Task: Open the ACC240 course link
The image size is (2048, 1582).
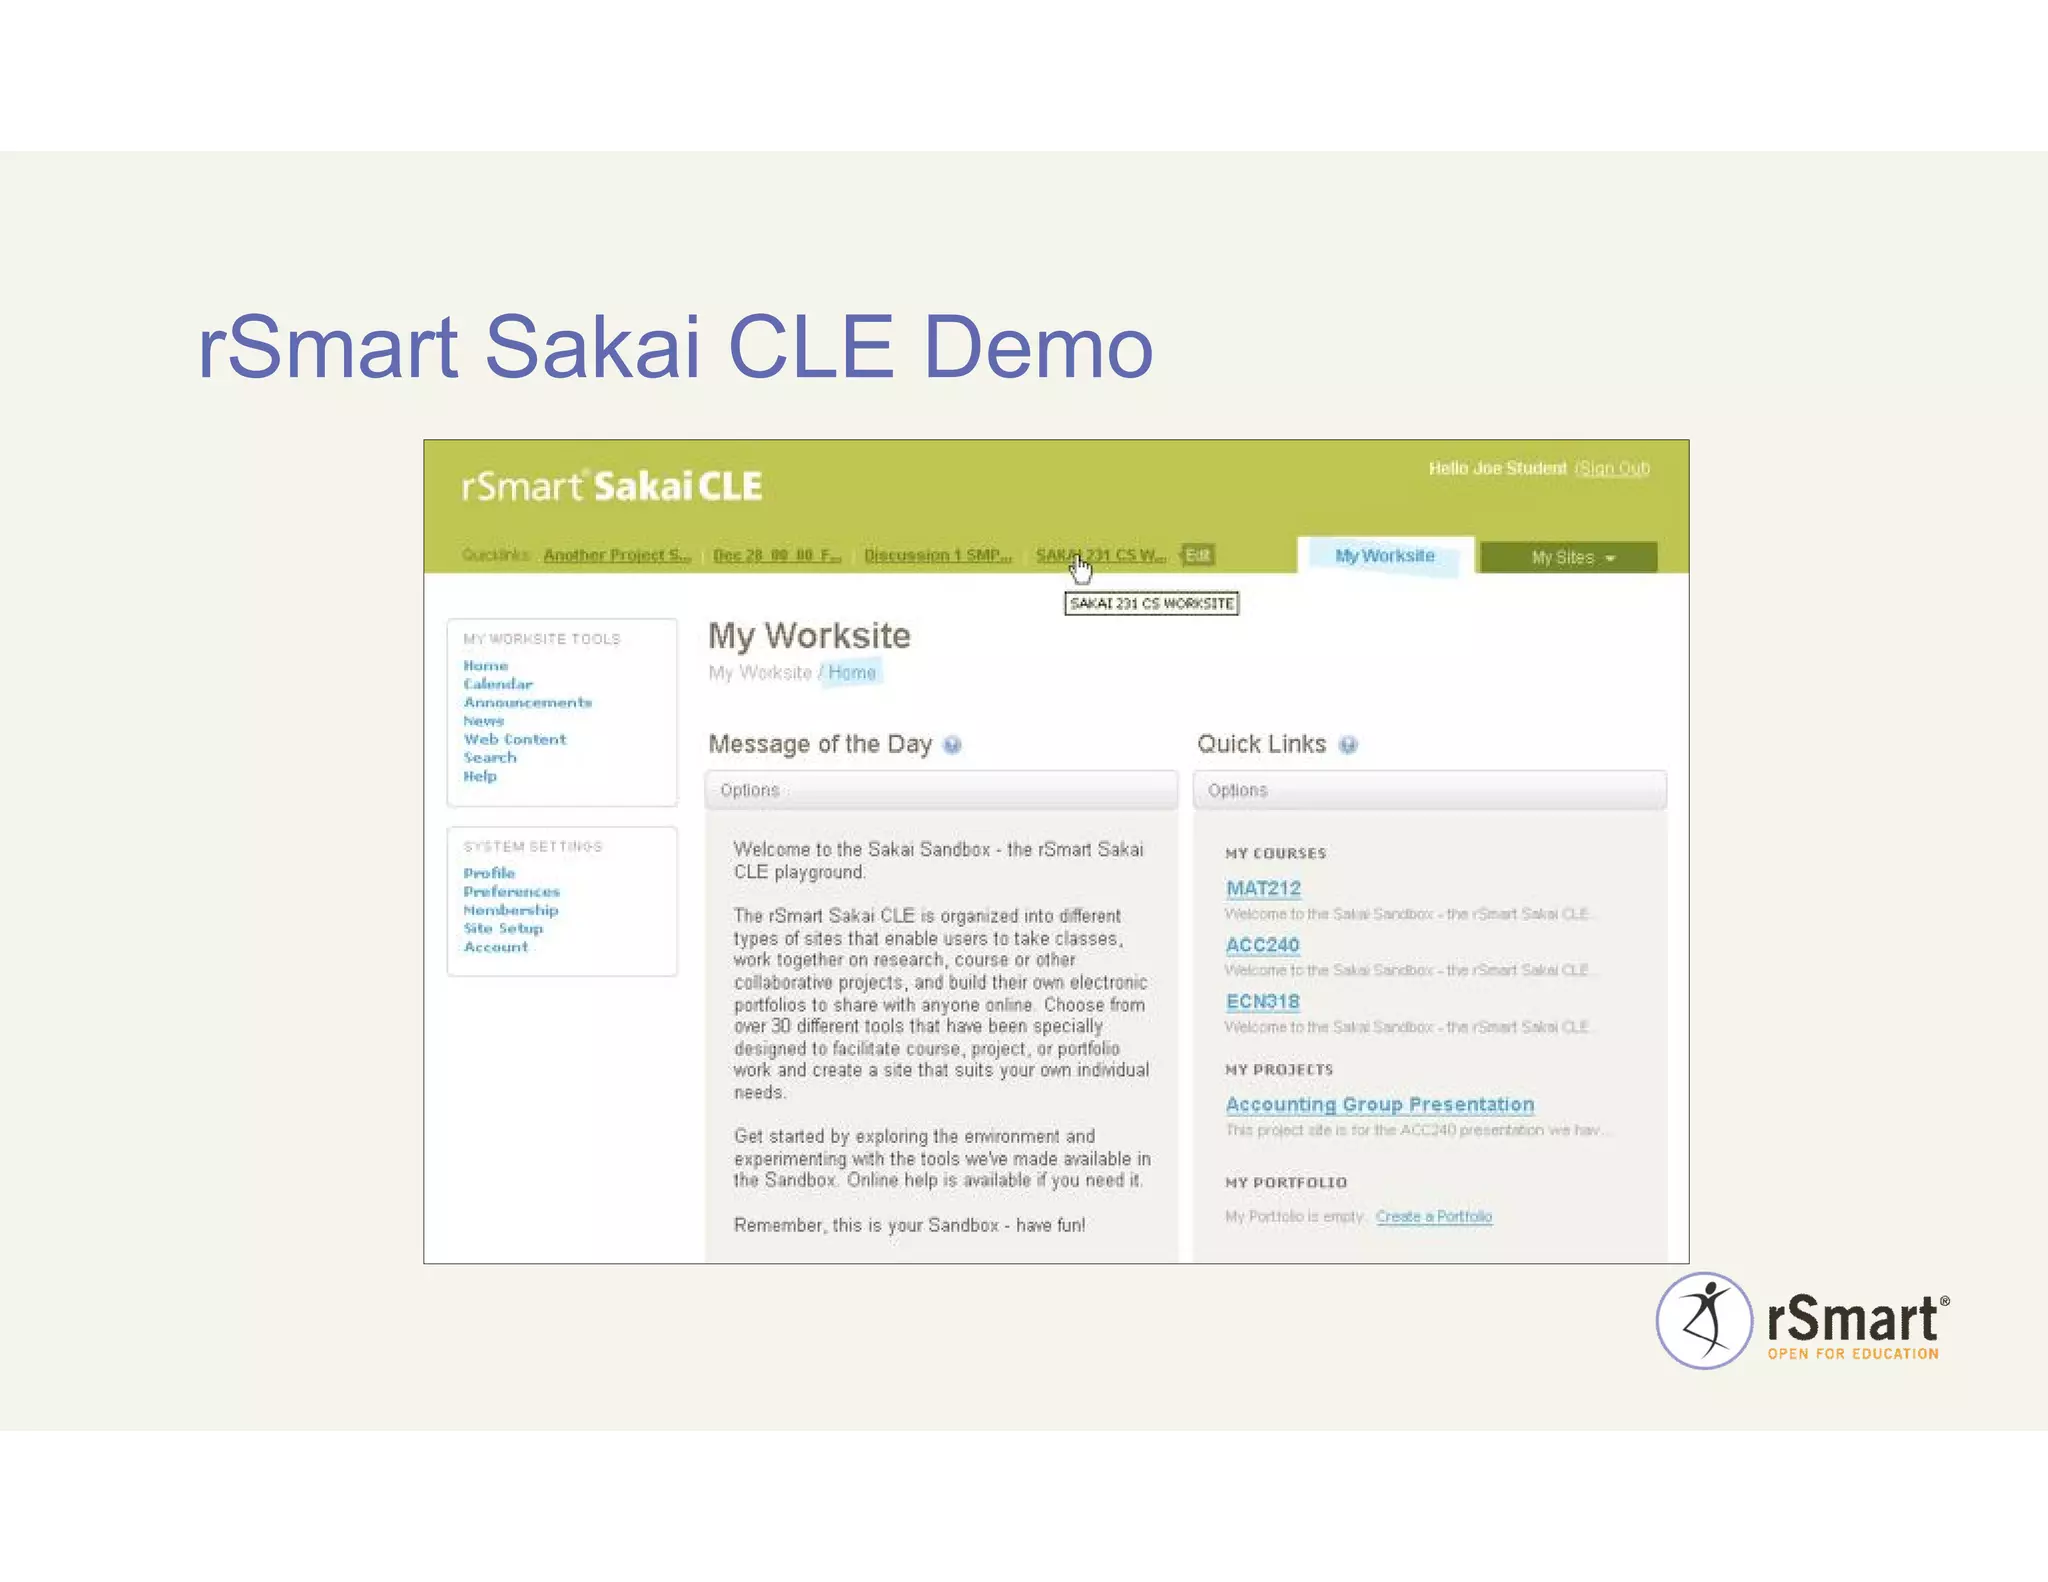Action: tap(1263, 945)
